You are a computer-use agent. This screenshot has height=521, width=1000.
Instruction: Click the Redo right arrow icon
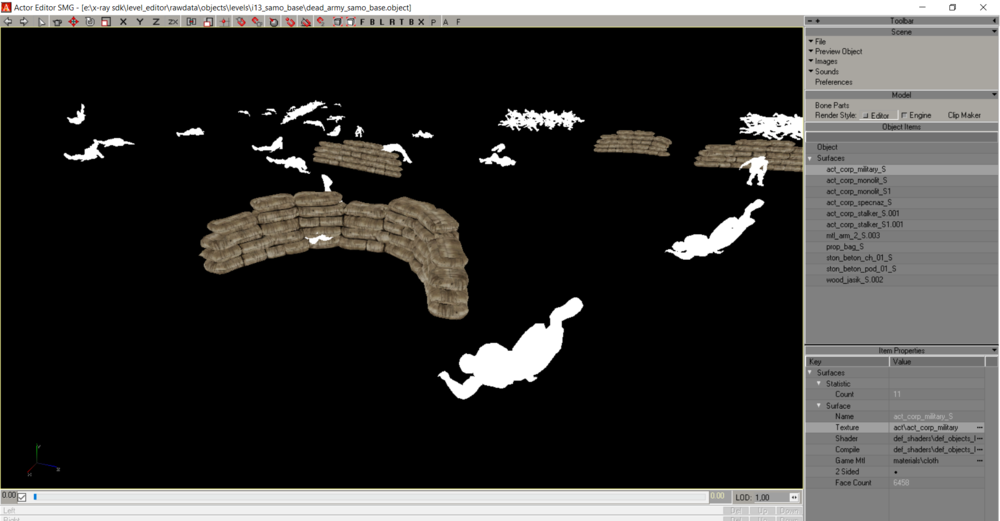point(24,22)
